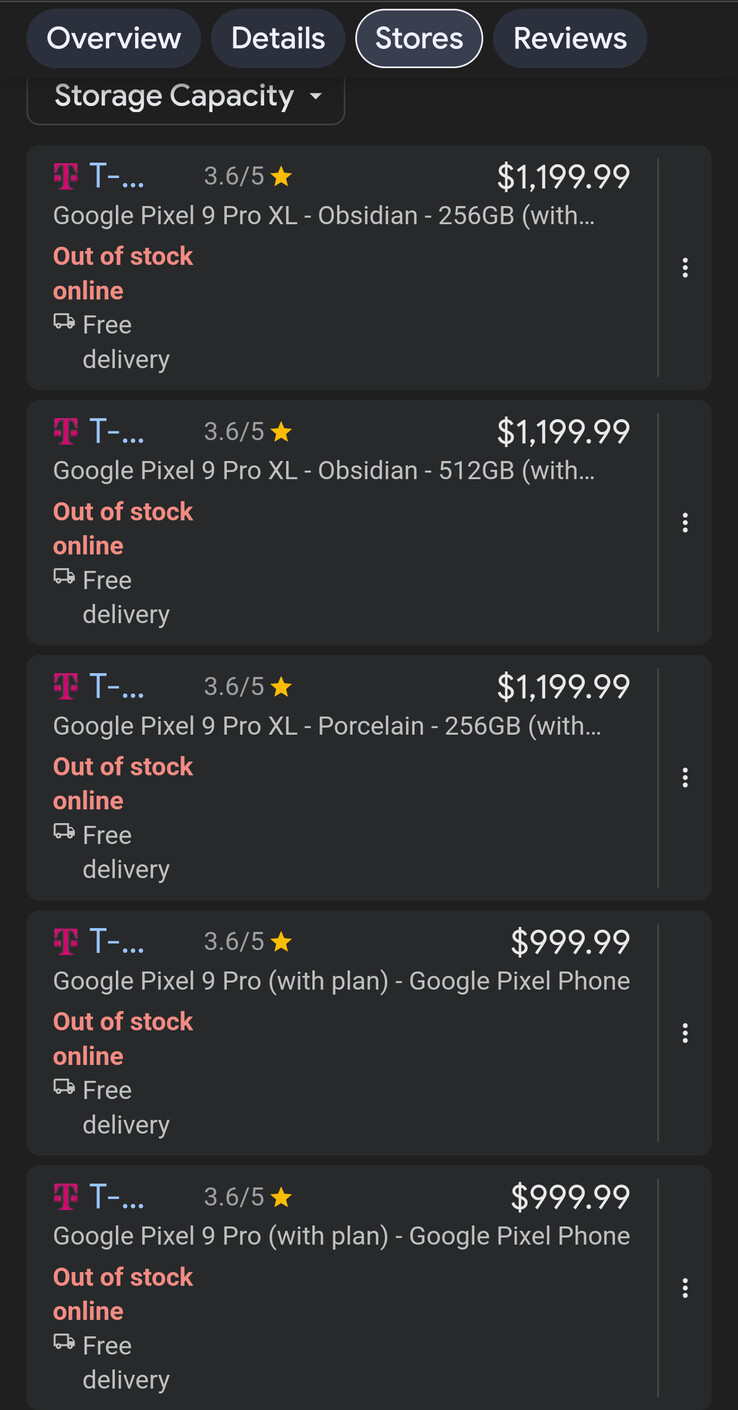Open the Pixel 9 Pro XL Obsidian 512GB title

tap(323, 471)
